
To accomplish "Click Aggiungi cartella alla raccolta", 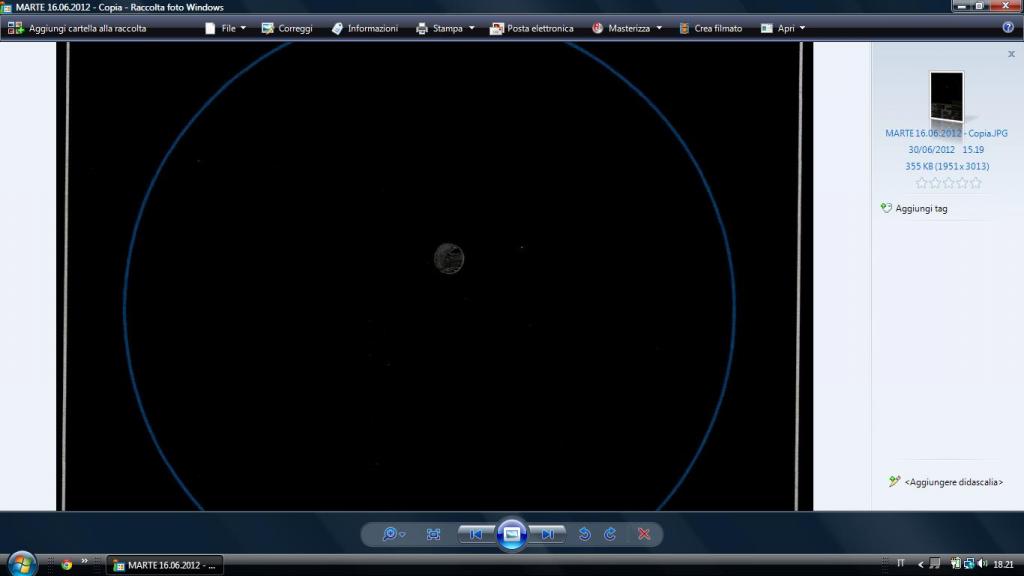I will [x=77, y=28].
